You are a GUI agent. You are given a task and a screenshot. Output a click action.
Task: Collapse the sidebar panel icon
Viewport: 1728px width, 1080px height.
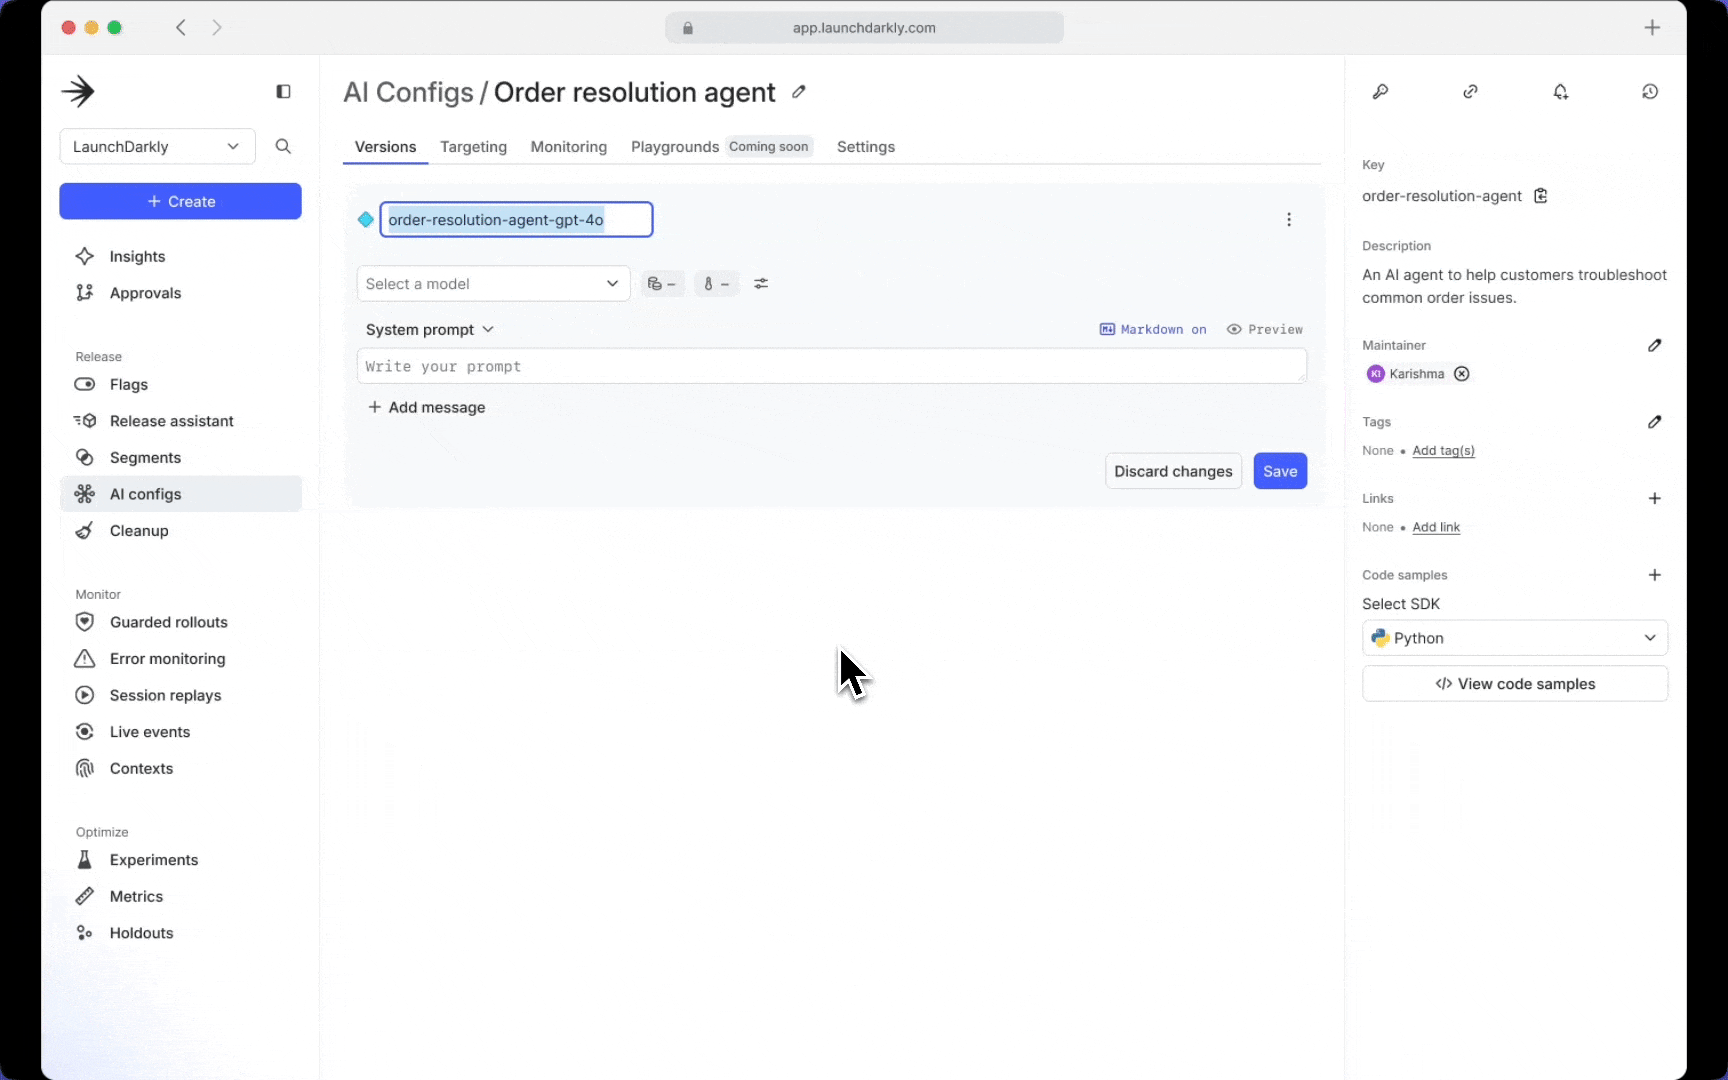click(283, 92)
